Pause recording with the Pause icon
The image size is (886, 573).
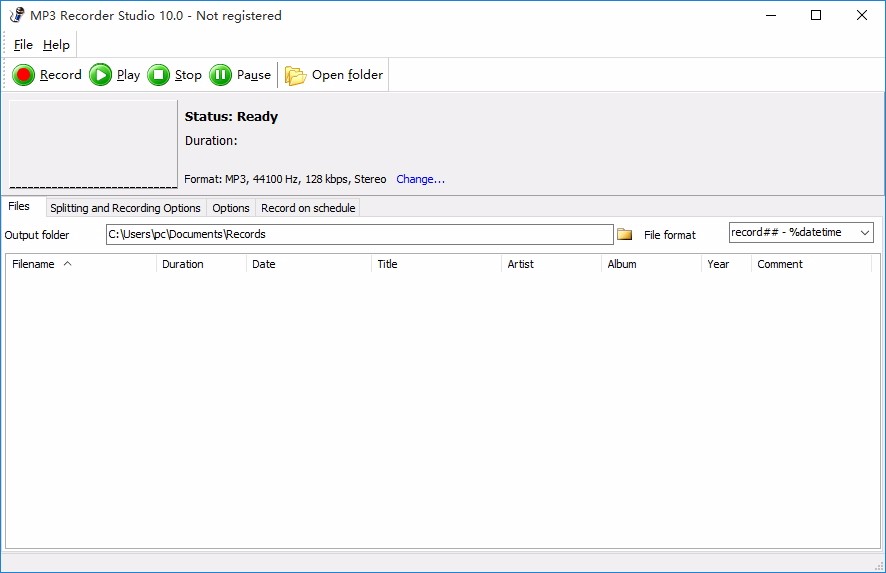click(x=220, y=75)
